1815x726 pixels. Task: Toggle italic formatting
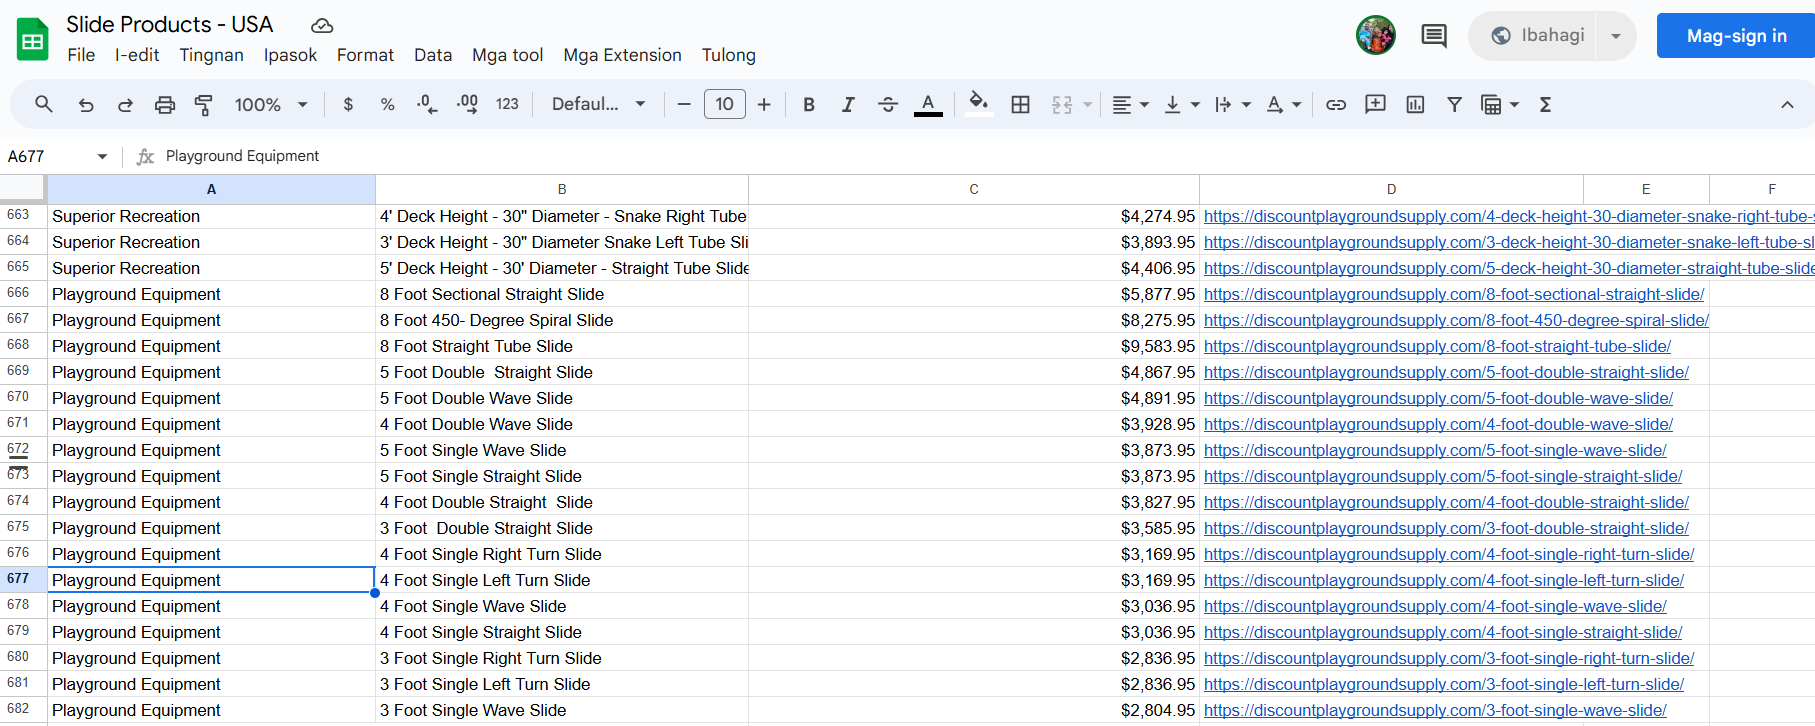pos(848,104)
